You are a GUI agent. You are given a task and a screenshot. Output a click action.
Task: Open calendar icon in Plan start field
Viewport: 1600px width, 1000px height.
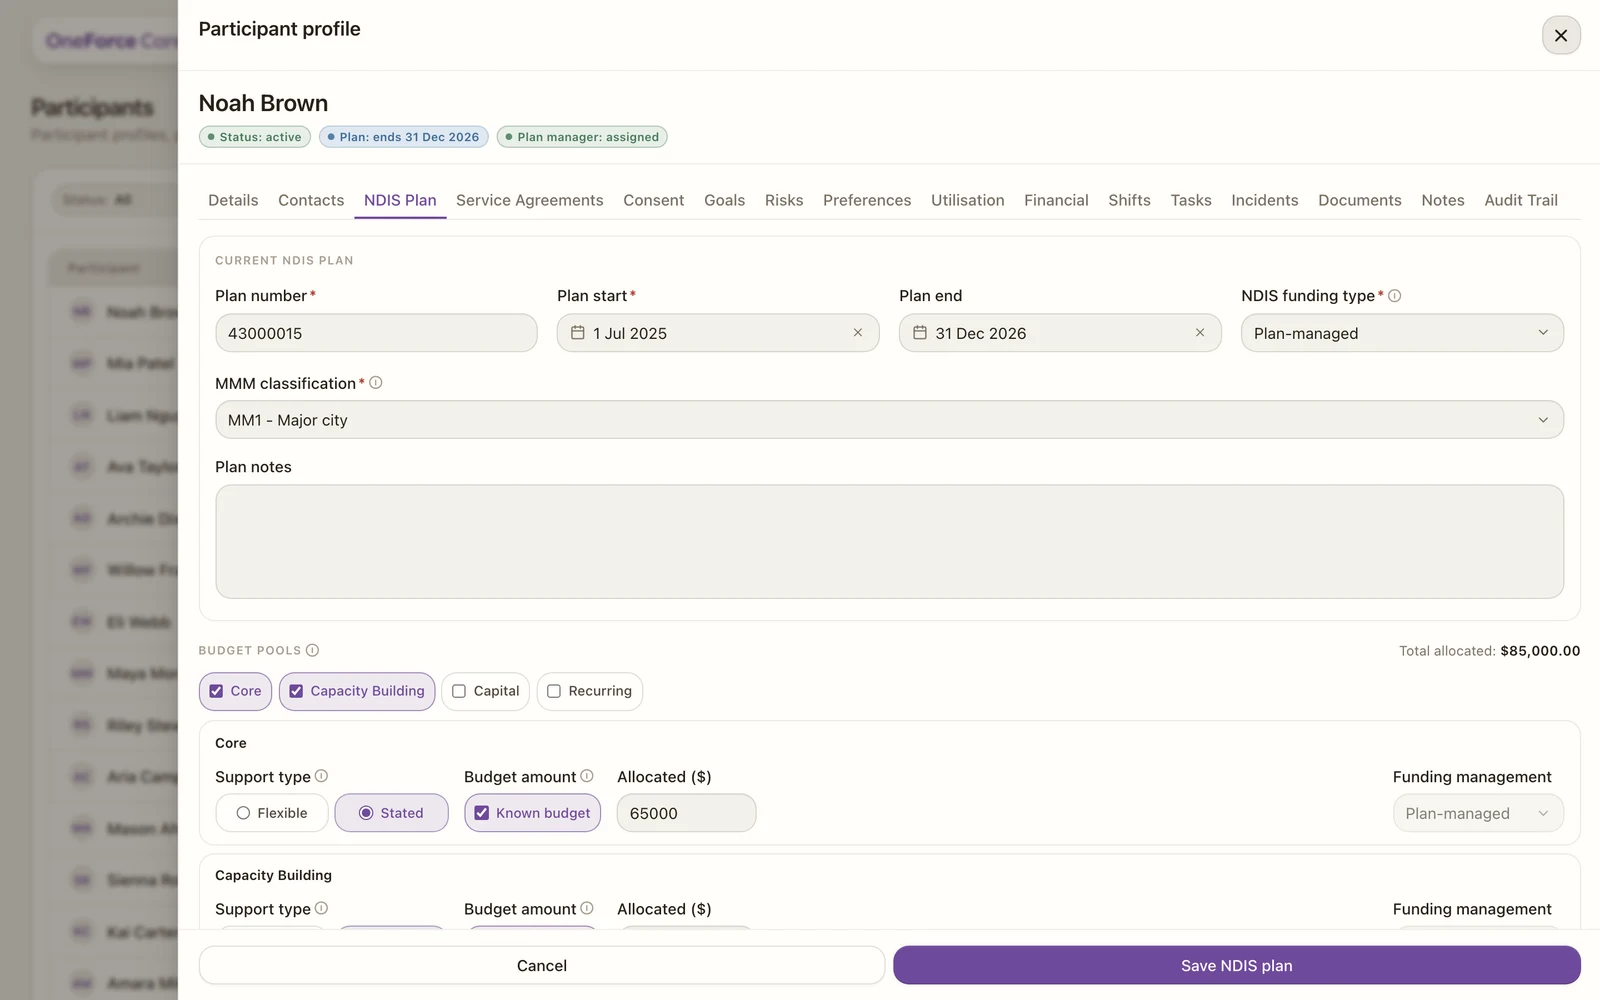(577, 333)
